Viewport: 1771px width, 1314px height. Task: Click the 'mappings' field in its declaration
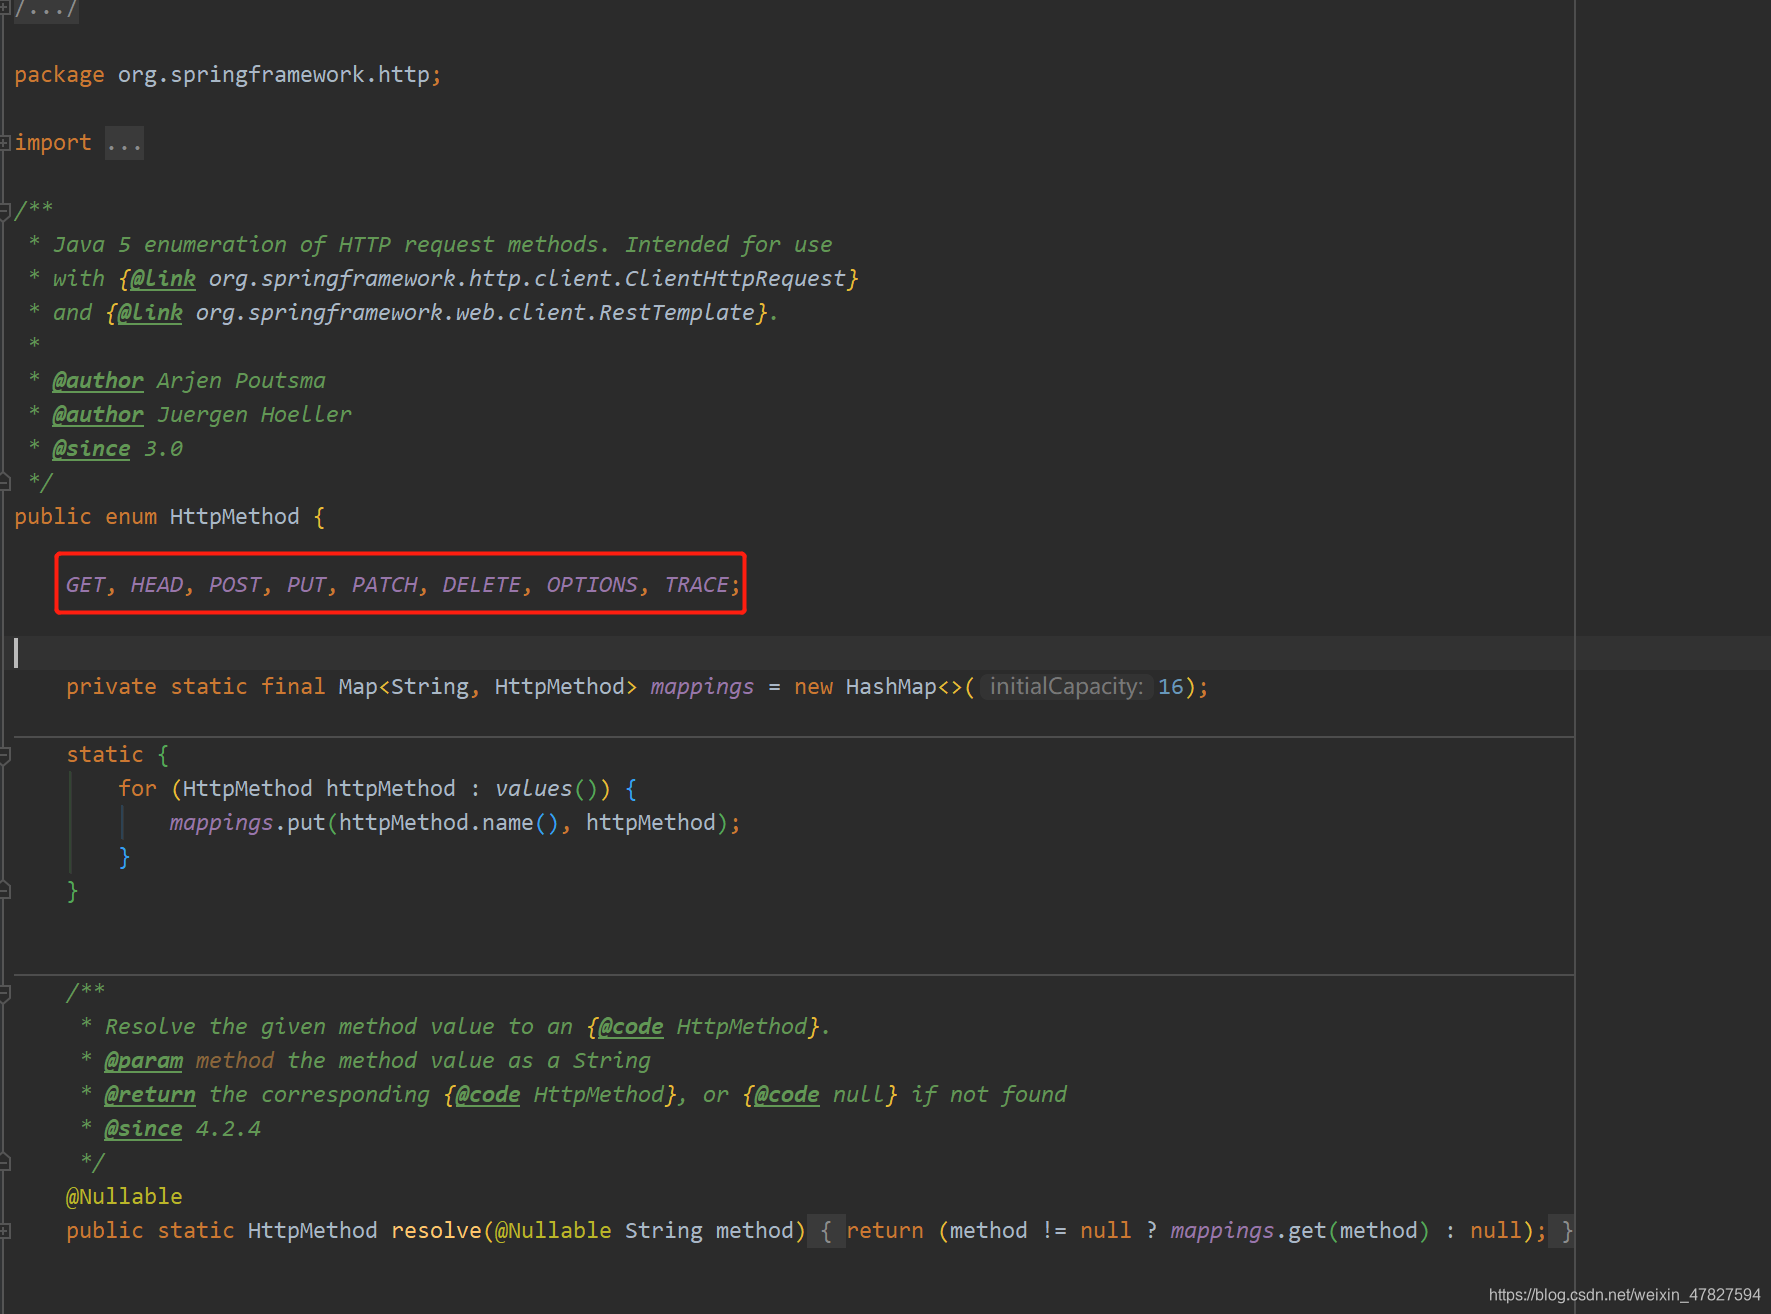point(702,687)
